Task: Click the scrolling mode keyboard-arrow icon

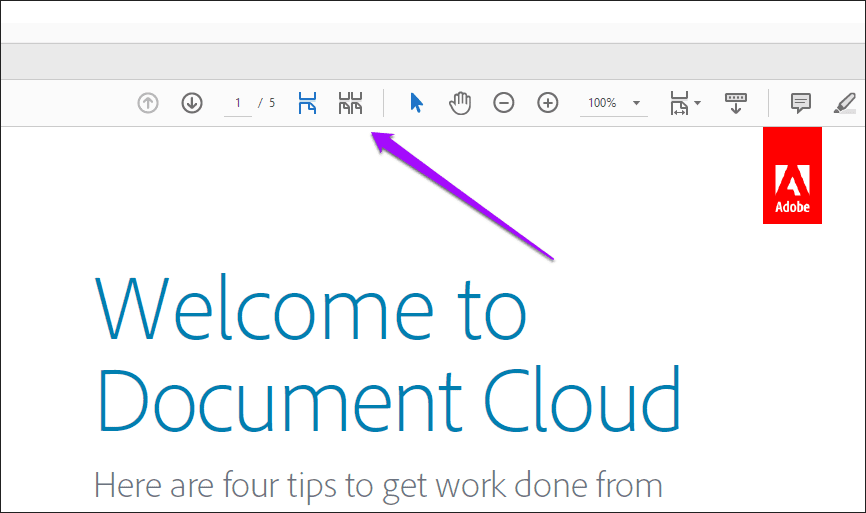Action: [x=736, y=103]
